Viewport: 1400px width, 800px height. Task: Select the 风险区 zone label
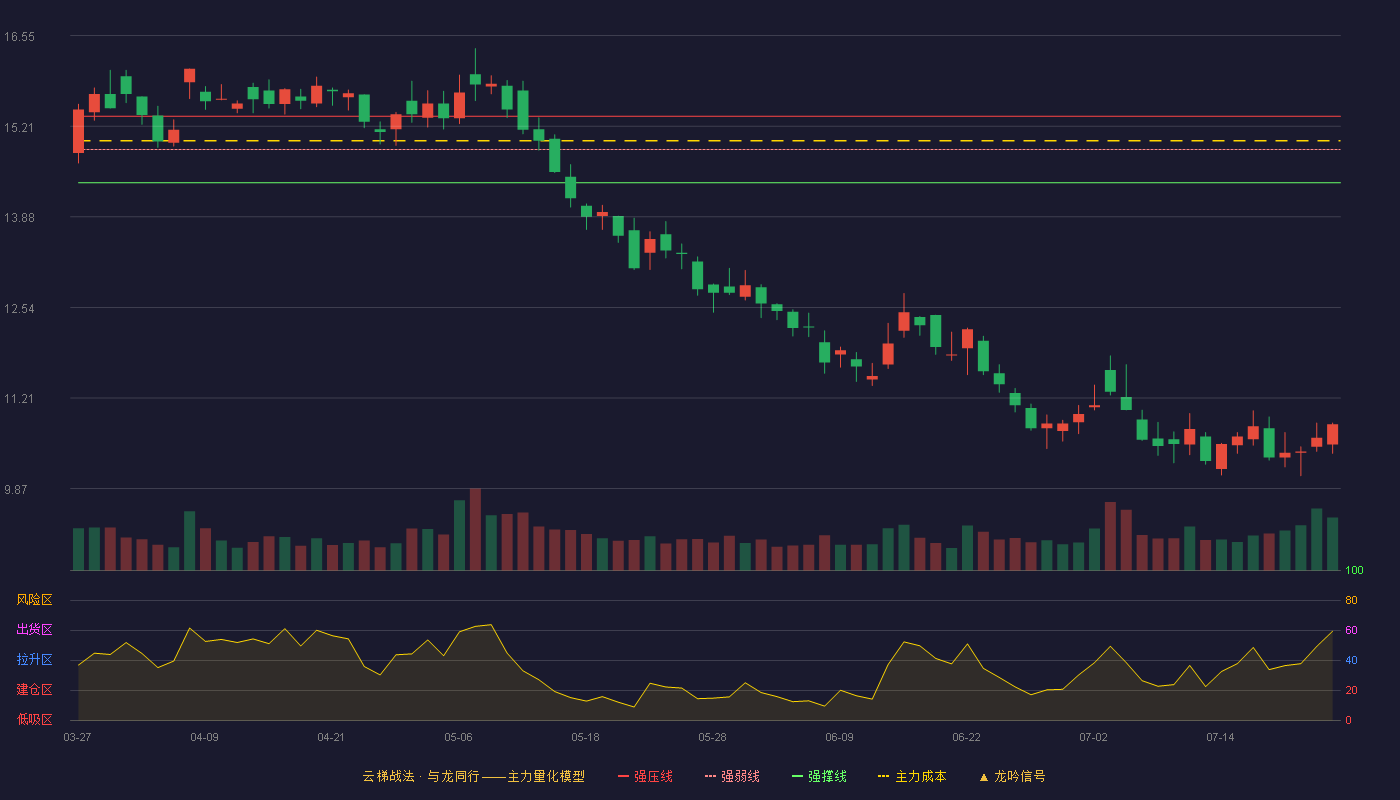pyautogui.click(x=35, y=600)
